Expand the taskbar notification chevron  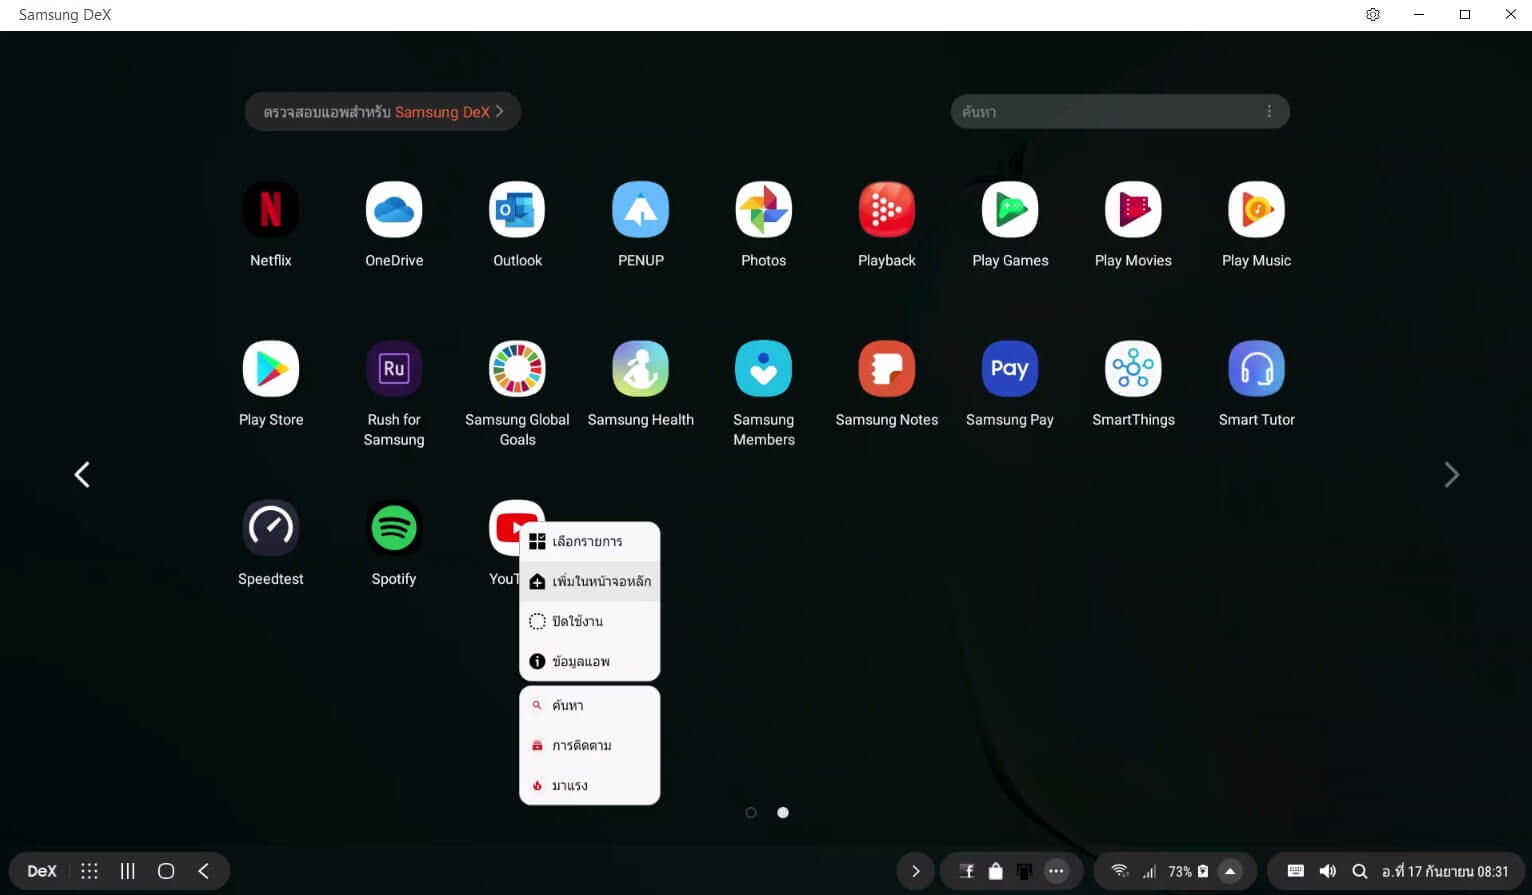click(915, 871)
